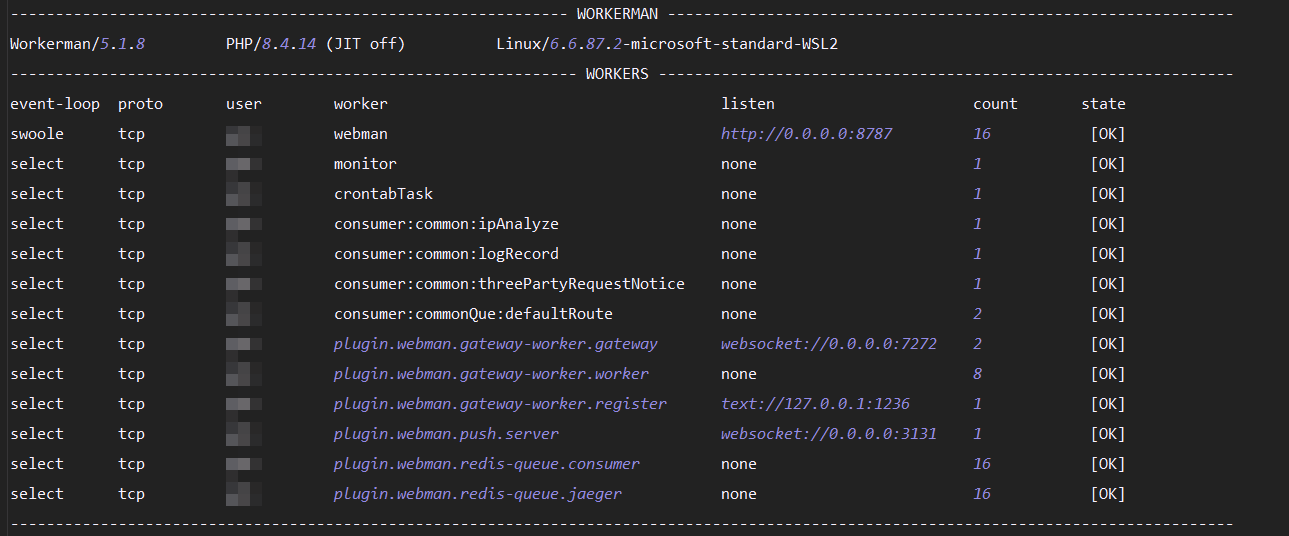This screenshot has width=1289, height=536.
Task: Open the websocket://0.0.0.0:3131 push server address
Action: click(x=828, y=434)
